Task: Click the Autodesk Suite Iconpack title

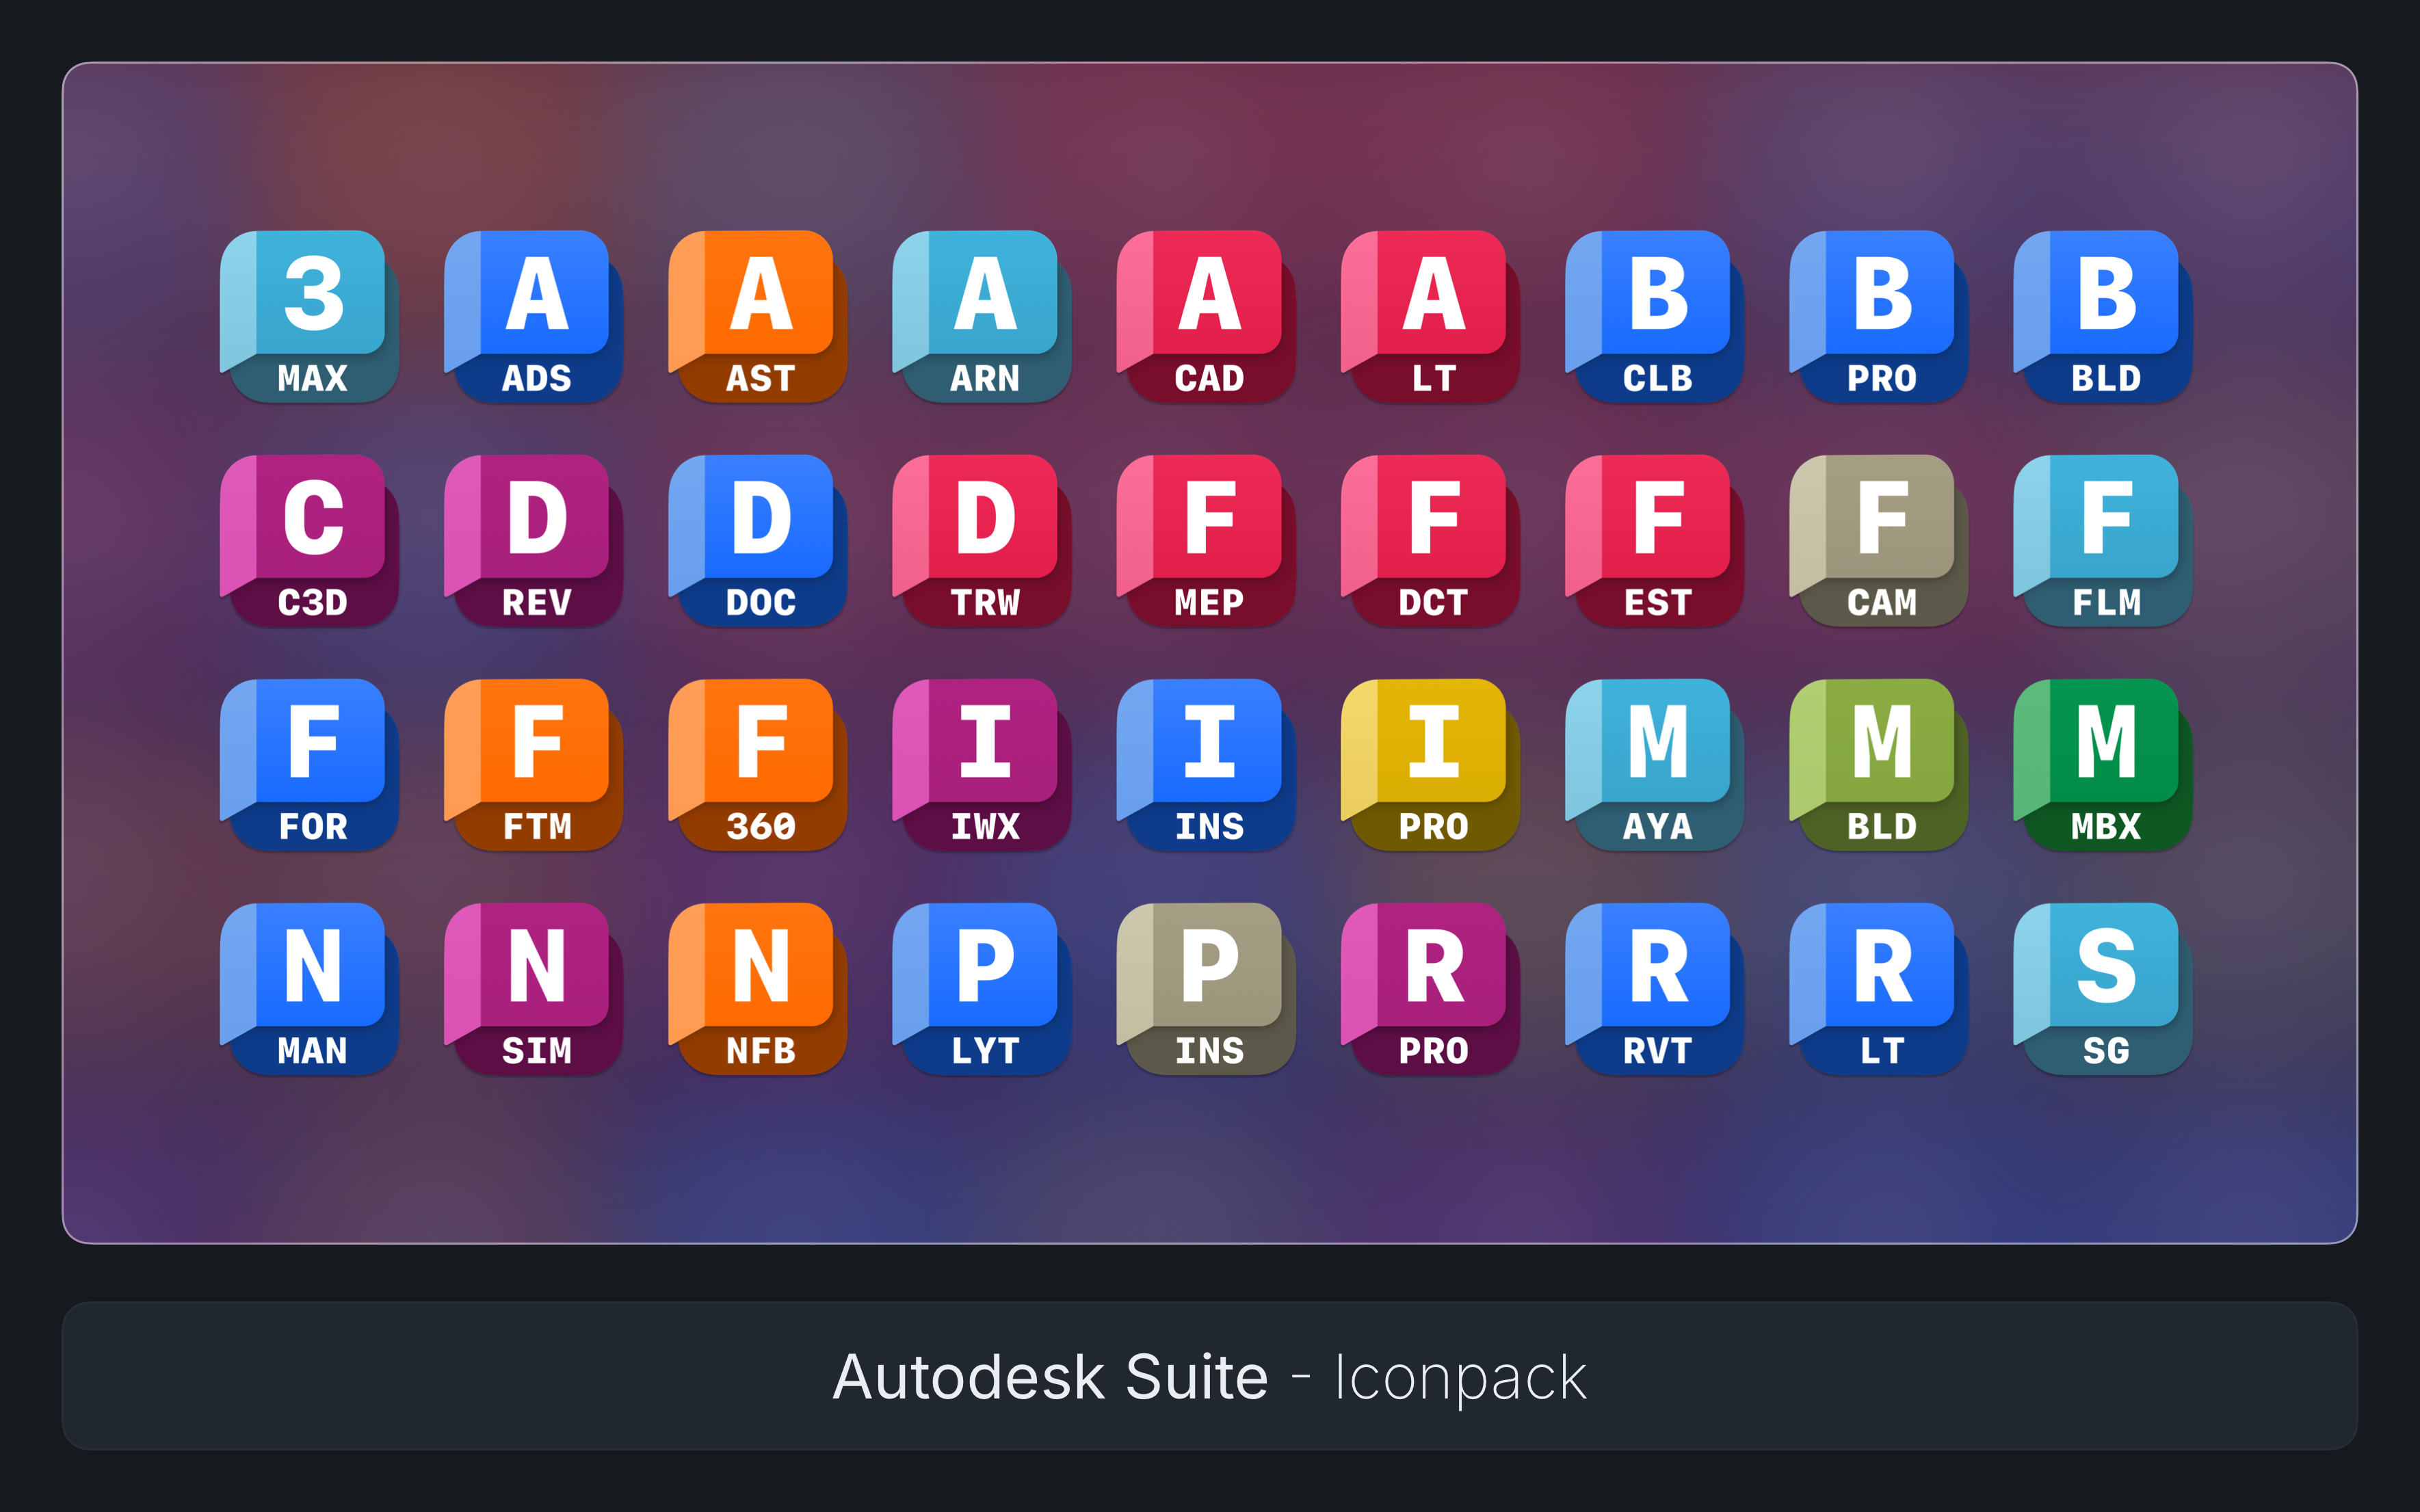Action: [1209, 1377]
